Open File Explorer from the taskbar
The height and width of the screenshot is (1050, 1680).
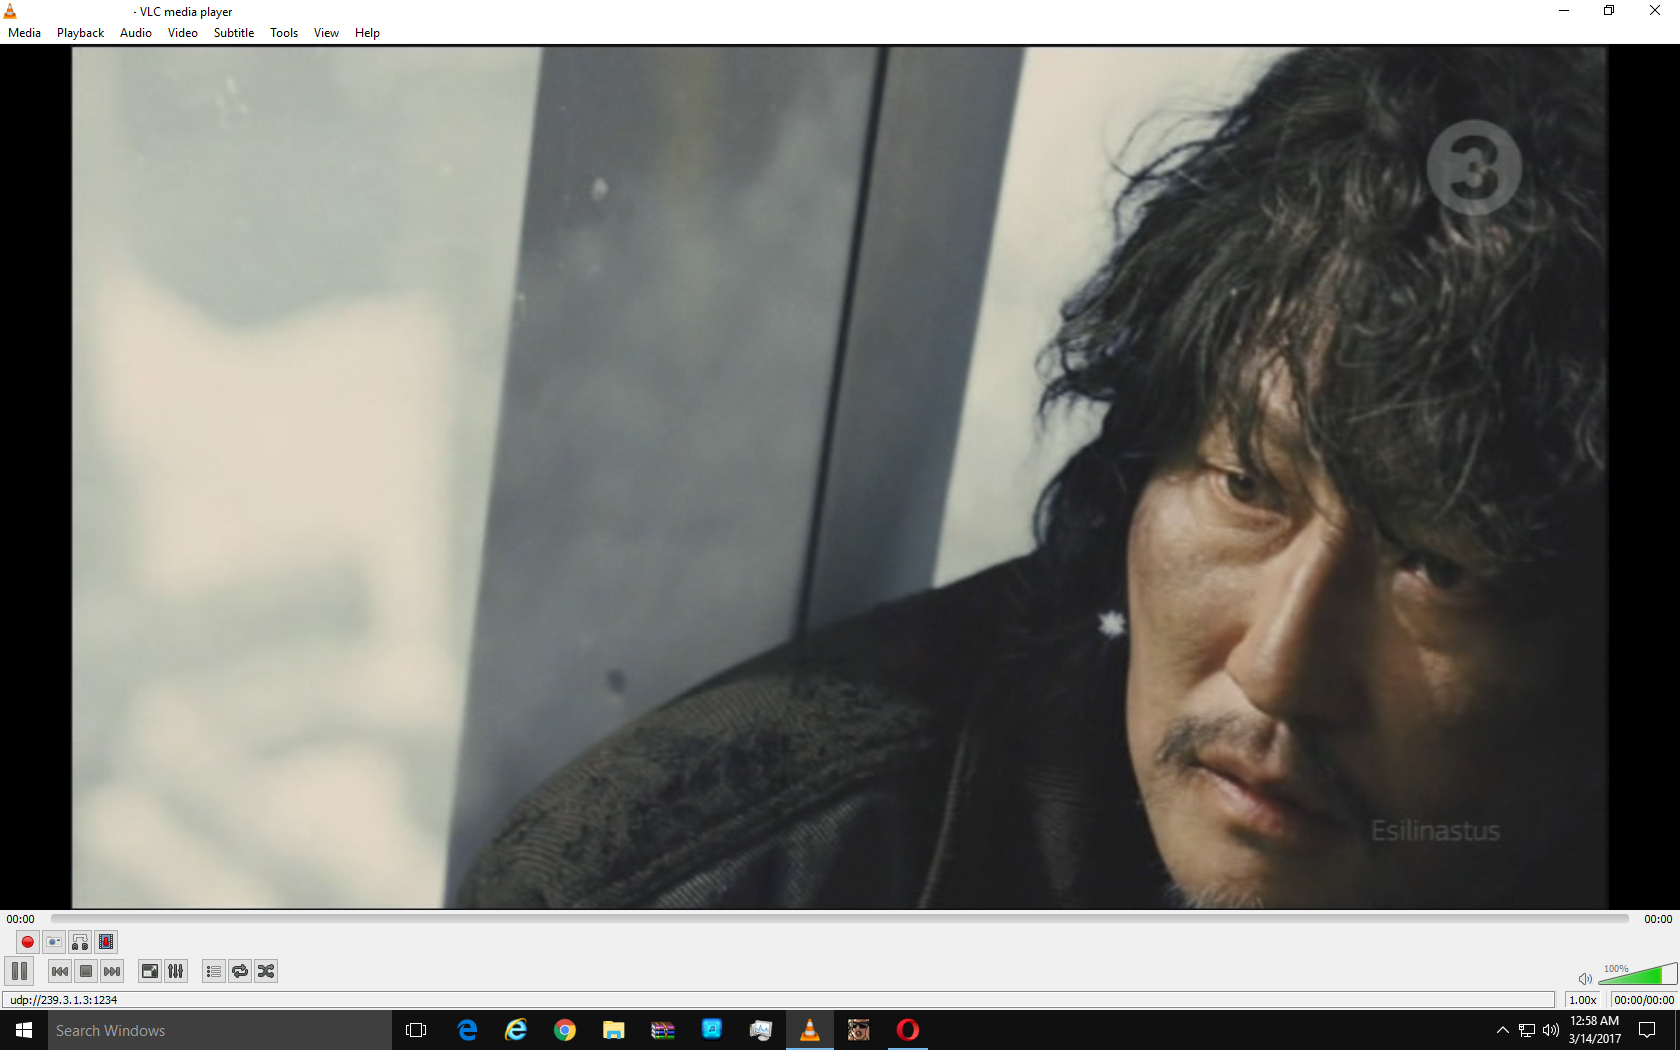tap(614, 1030)
